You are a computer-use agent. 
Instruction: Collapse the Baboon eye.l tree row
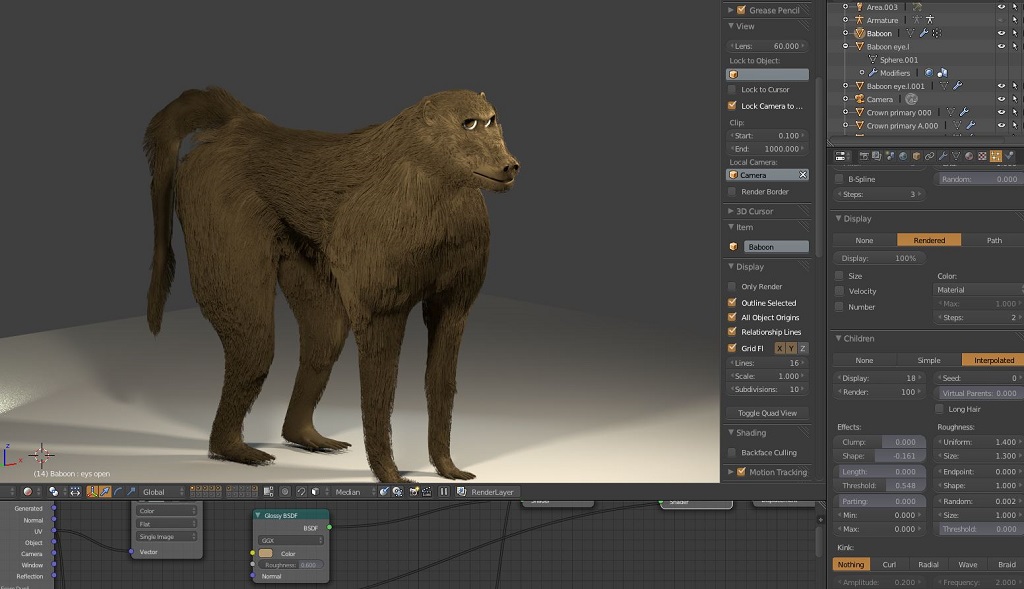click(845, 46)
